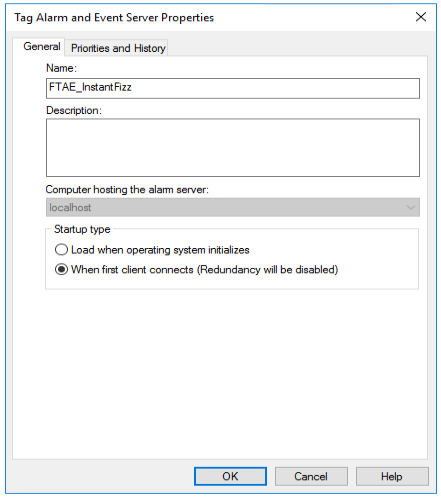Click the Name field containing FTAE_InstantFizz
This screenshot has height=497, width=441.
pos(233,88)
